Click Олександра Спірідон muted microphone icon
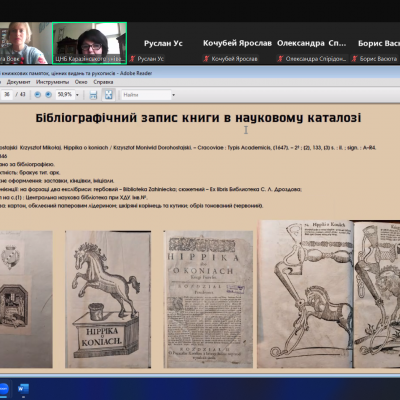Image resolution: width=400 pixels, height=400 pixels. [280, 59]
